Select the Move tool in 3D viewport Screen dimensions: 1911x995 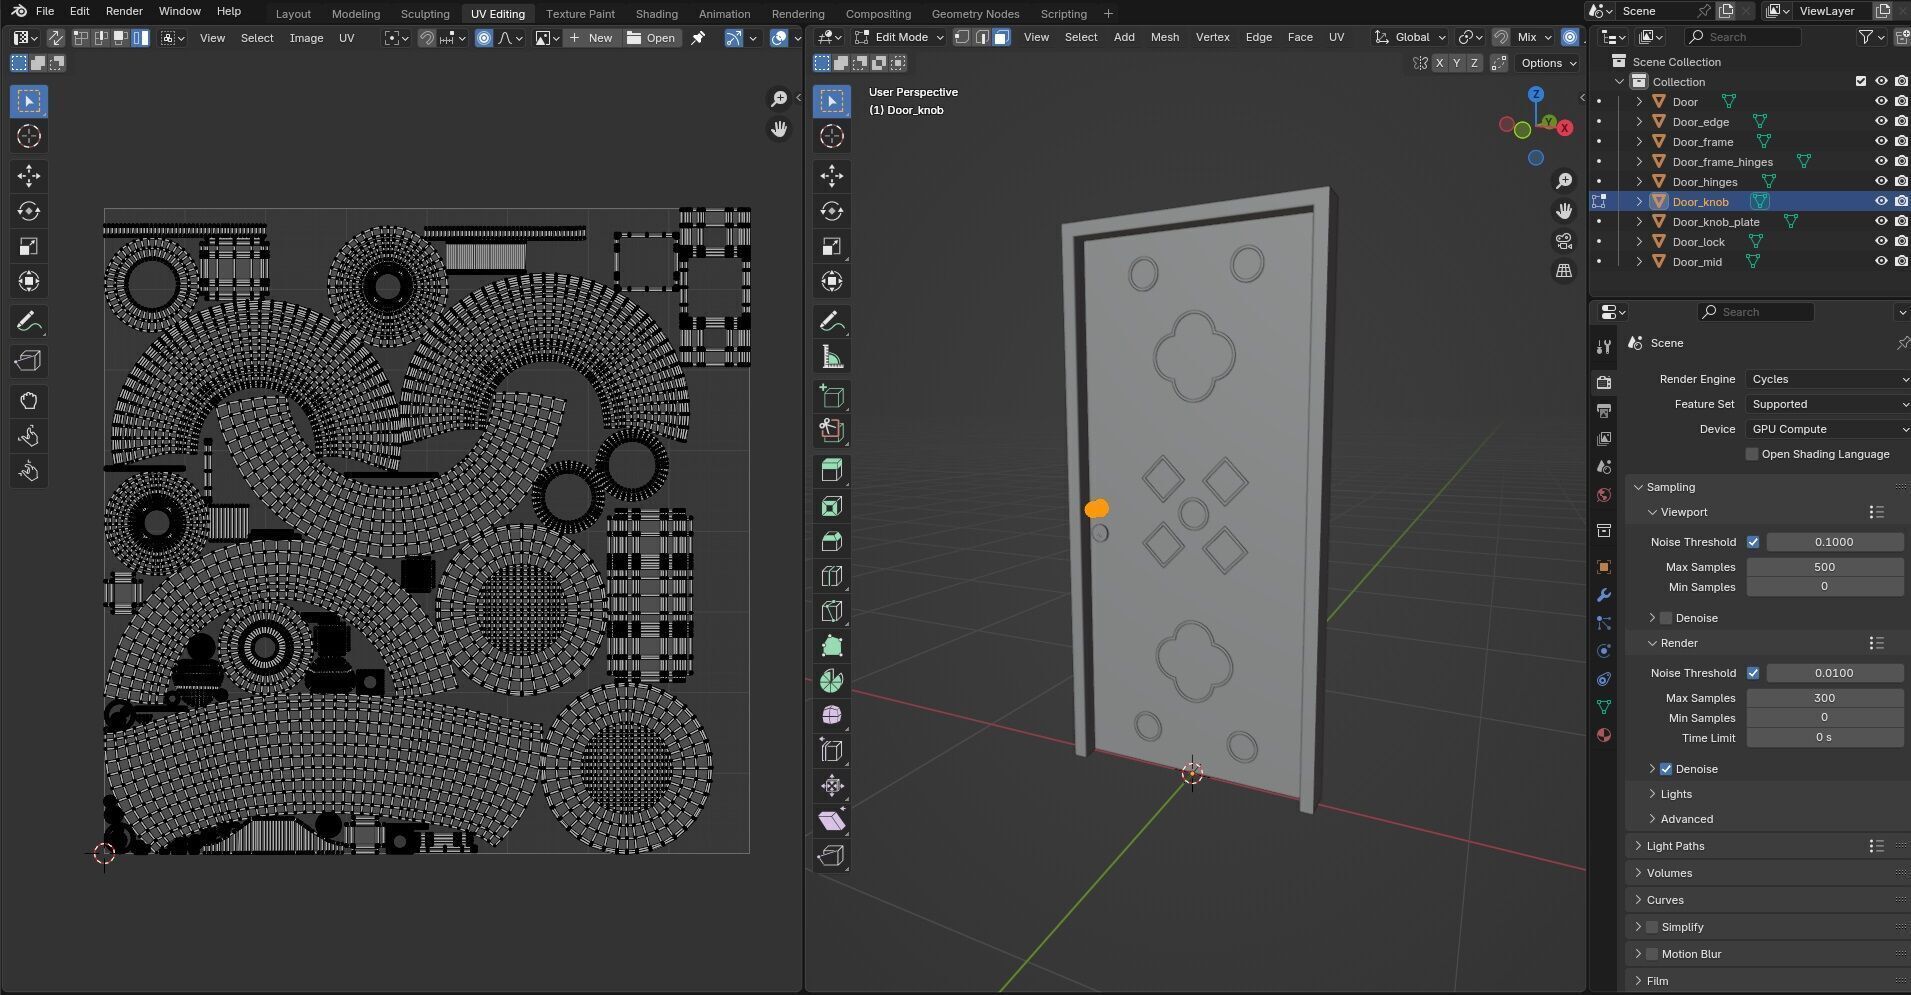point(832,176)
